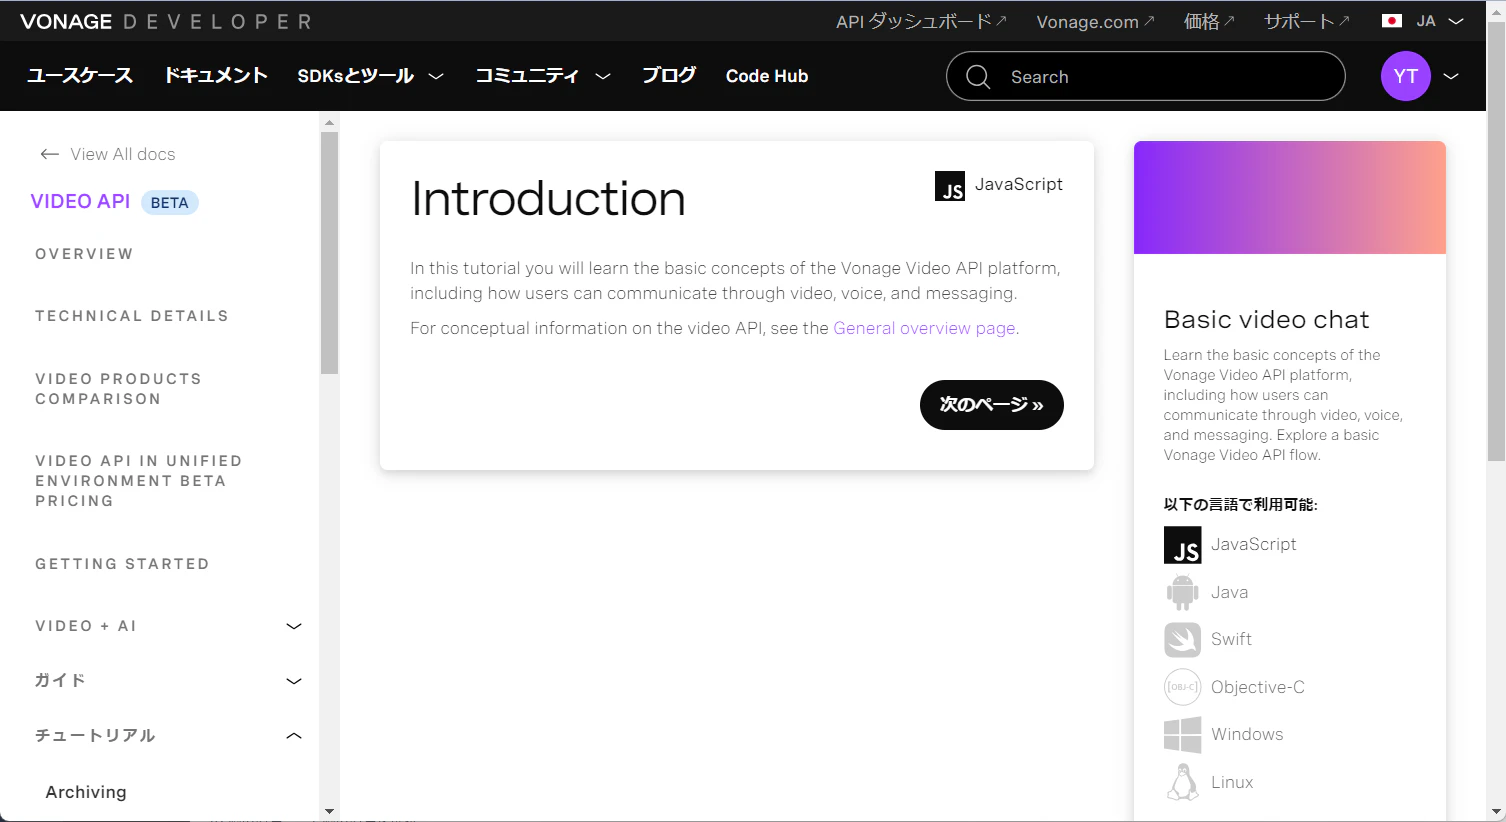1506x822 pixels.
Task: Collapse the チュートリアル section
Action: (294, 736)
